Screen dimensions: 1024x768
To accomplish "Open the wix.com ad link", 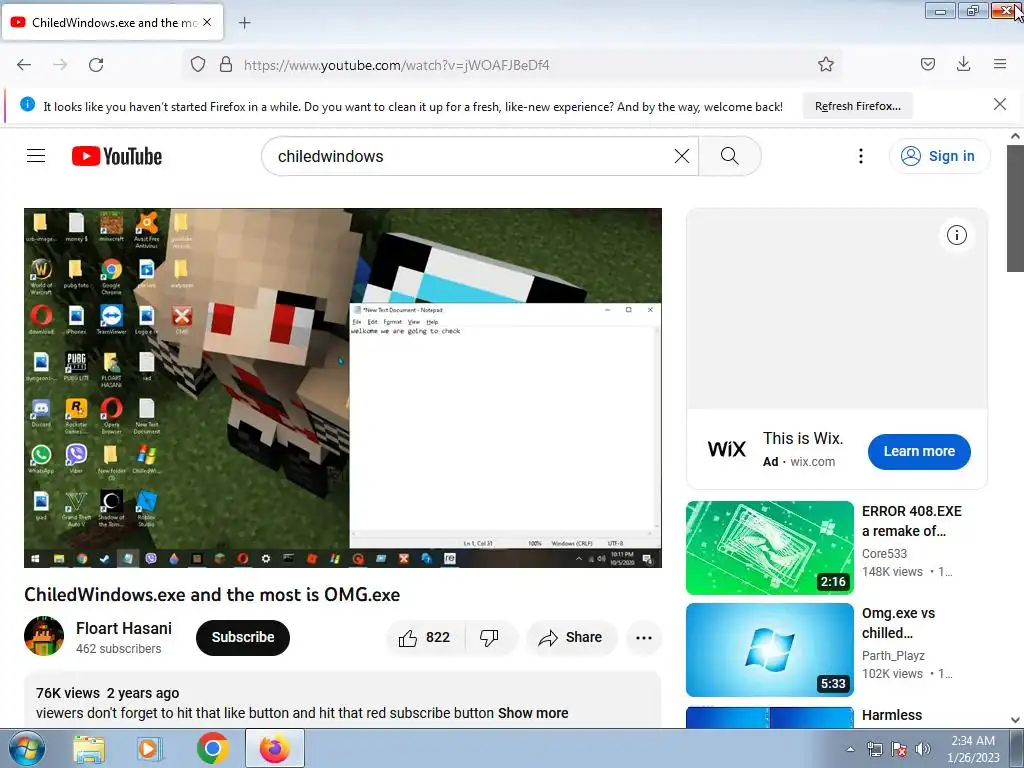I will click(812, 462).
